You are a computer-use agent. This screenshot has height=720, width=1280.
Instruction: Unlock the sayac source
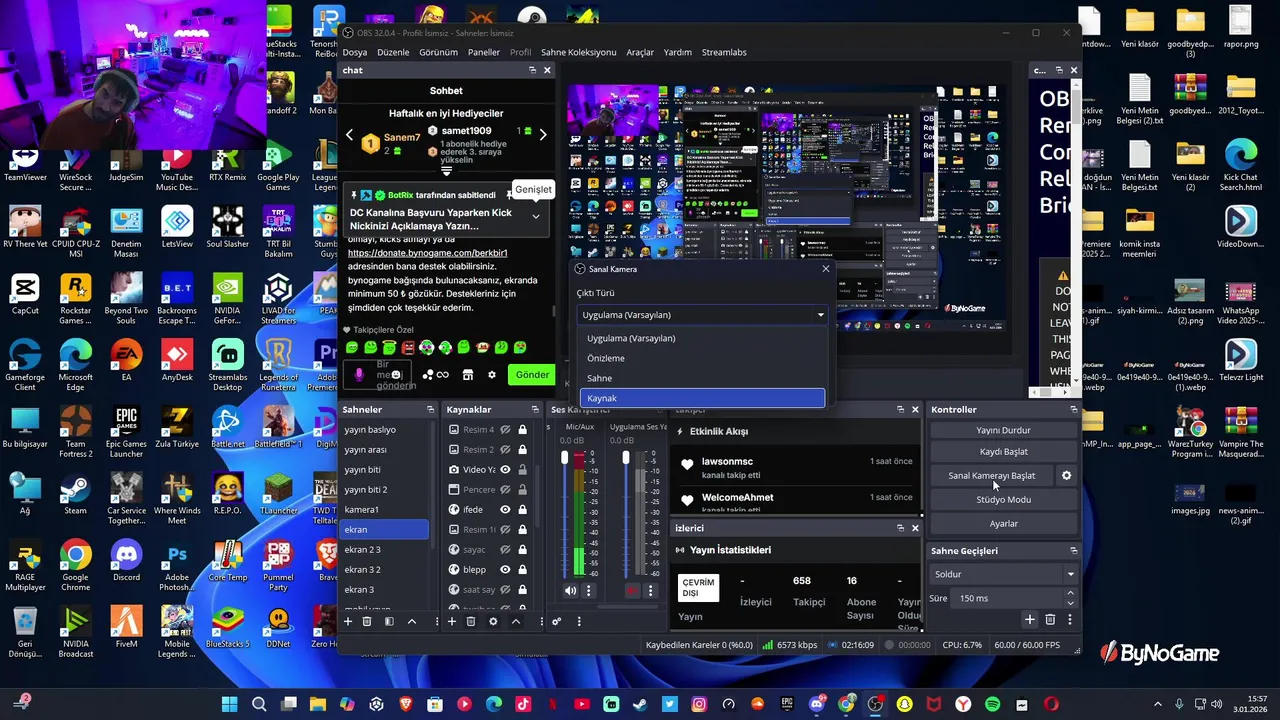pyautogui.click(x=522, y=549)
